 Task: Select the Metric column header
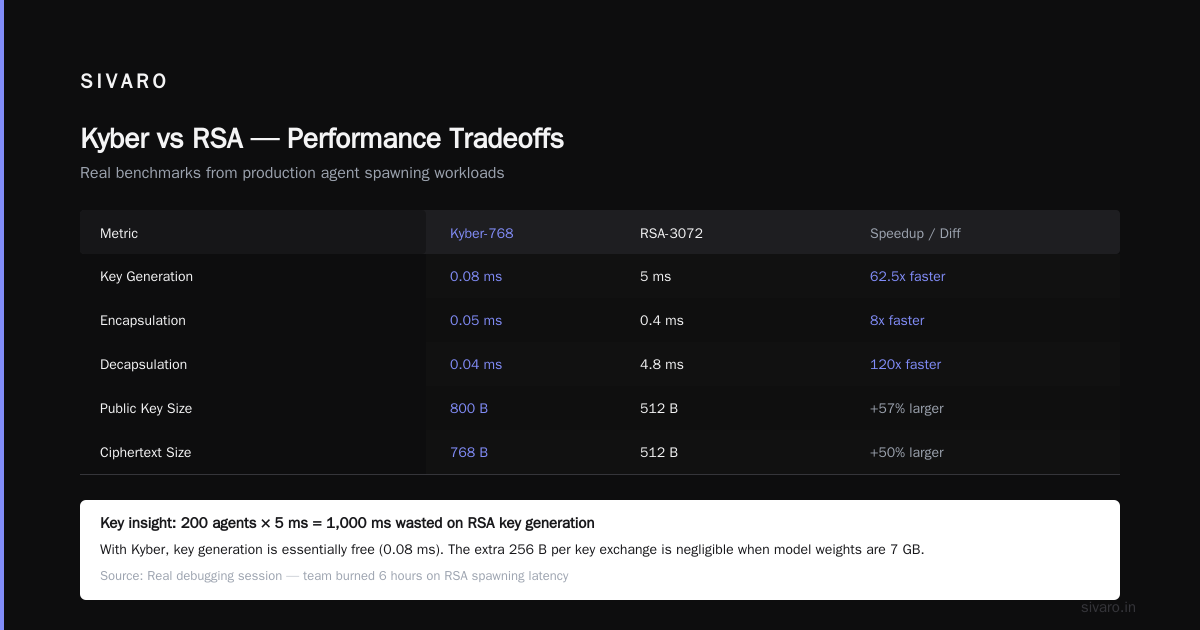119,233
